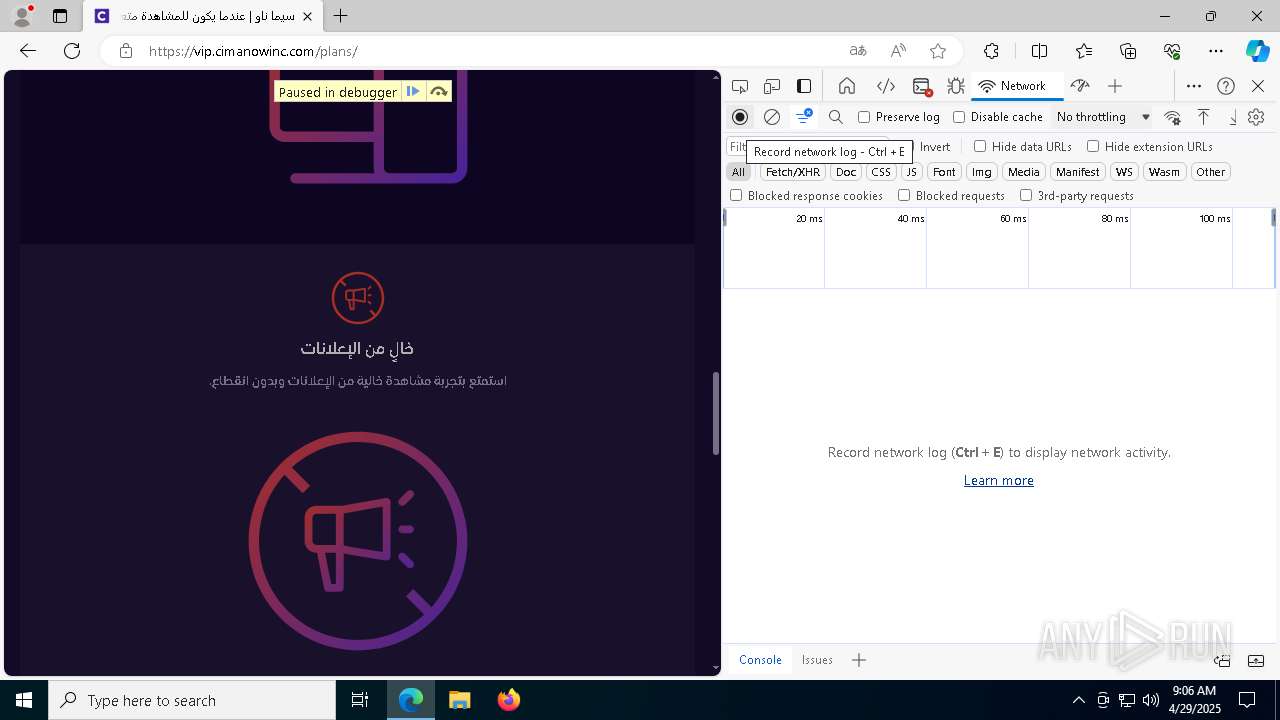
Task: Toggle DevTools sidebar panel icon
Action: [x=804, y=86]
